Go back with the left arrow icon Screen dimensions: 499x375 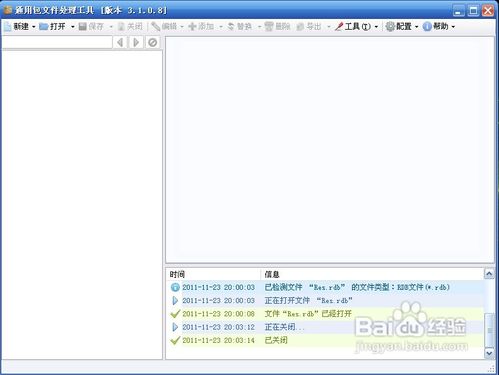point(120,42)
